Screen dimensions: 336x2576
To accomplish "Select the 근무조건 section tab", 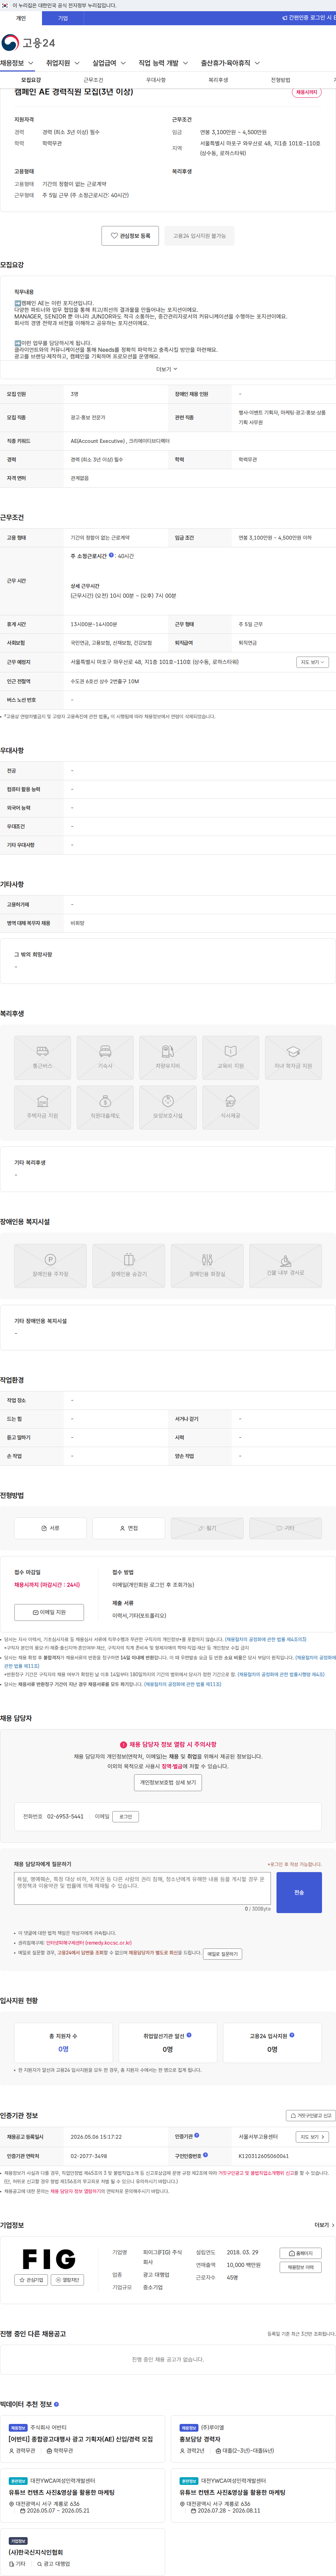I will click(93, 80).
